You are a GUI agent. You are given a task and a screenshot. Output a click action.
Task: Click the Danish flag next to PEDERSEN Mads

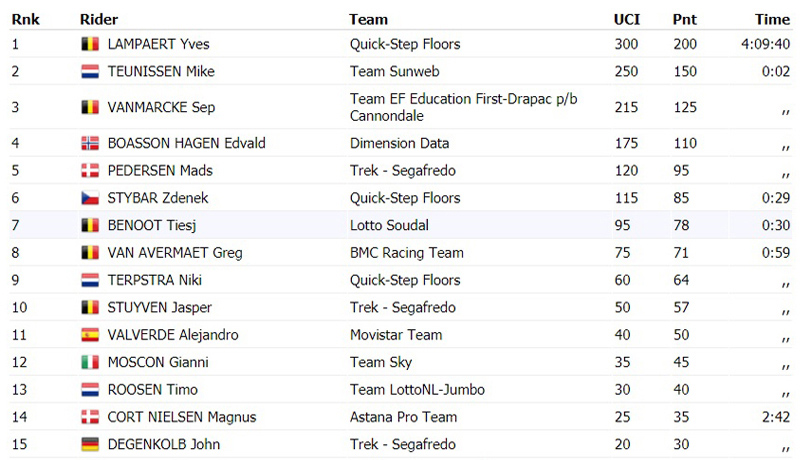[90, 171]
